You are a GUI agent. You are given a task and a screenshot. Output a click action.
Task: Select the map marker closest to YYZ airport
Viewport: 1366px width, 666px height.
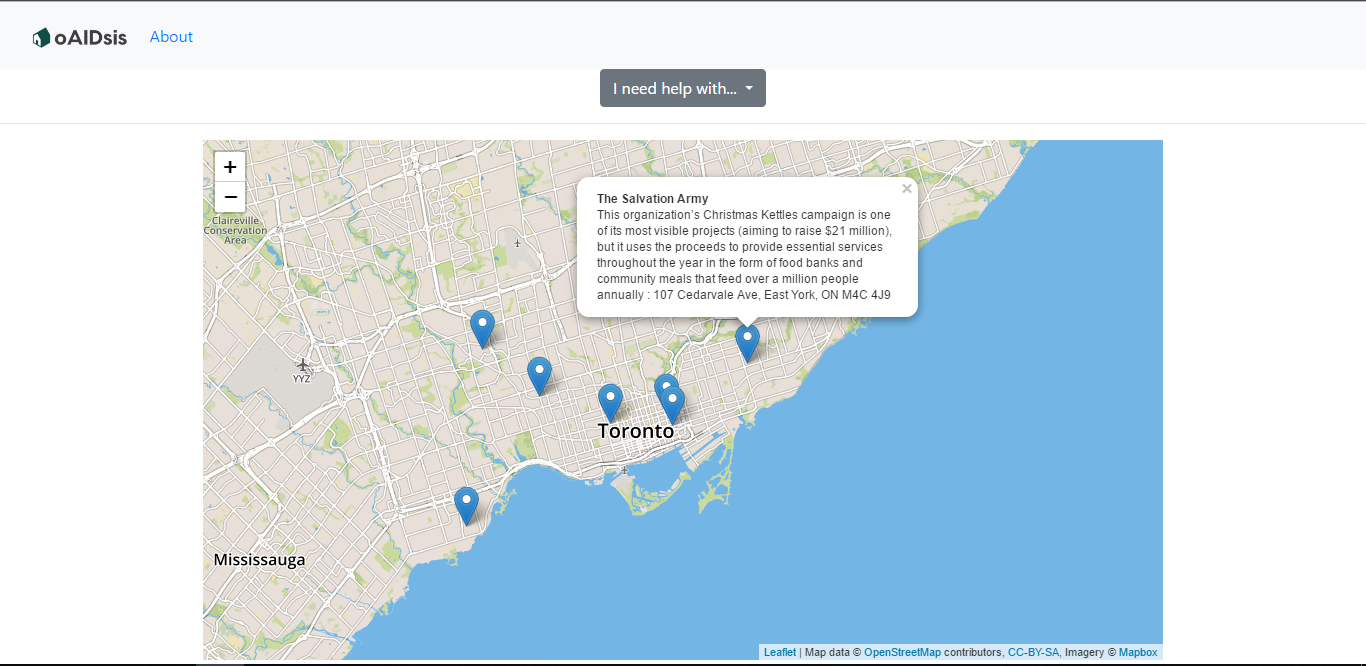click(482, 328)
